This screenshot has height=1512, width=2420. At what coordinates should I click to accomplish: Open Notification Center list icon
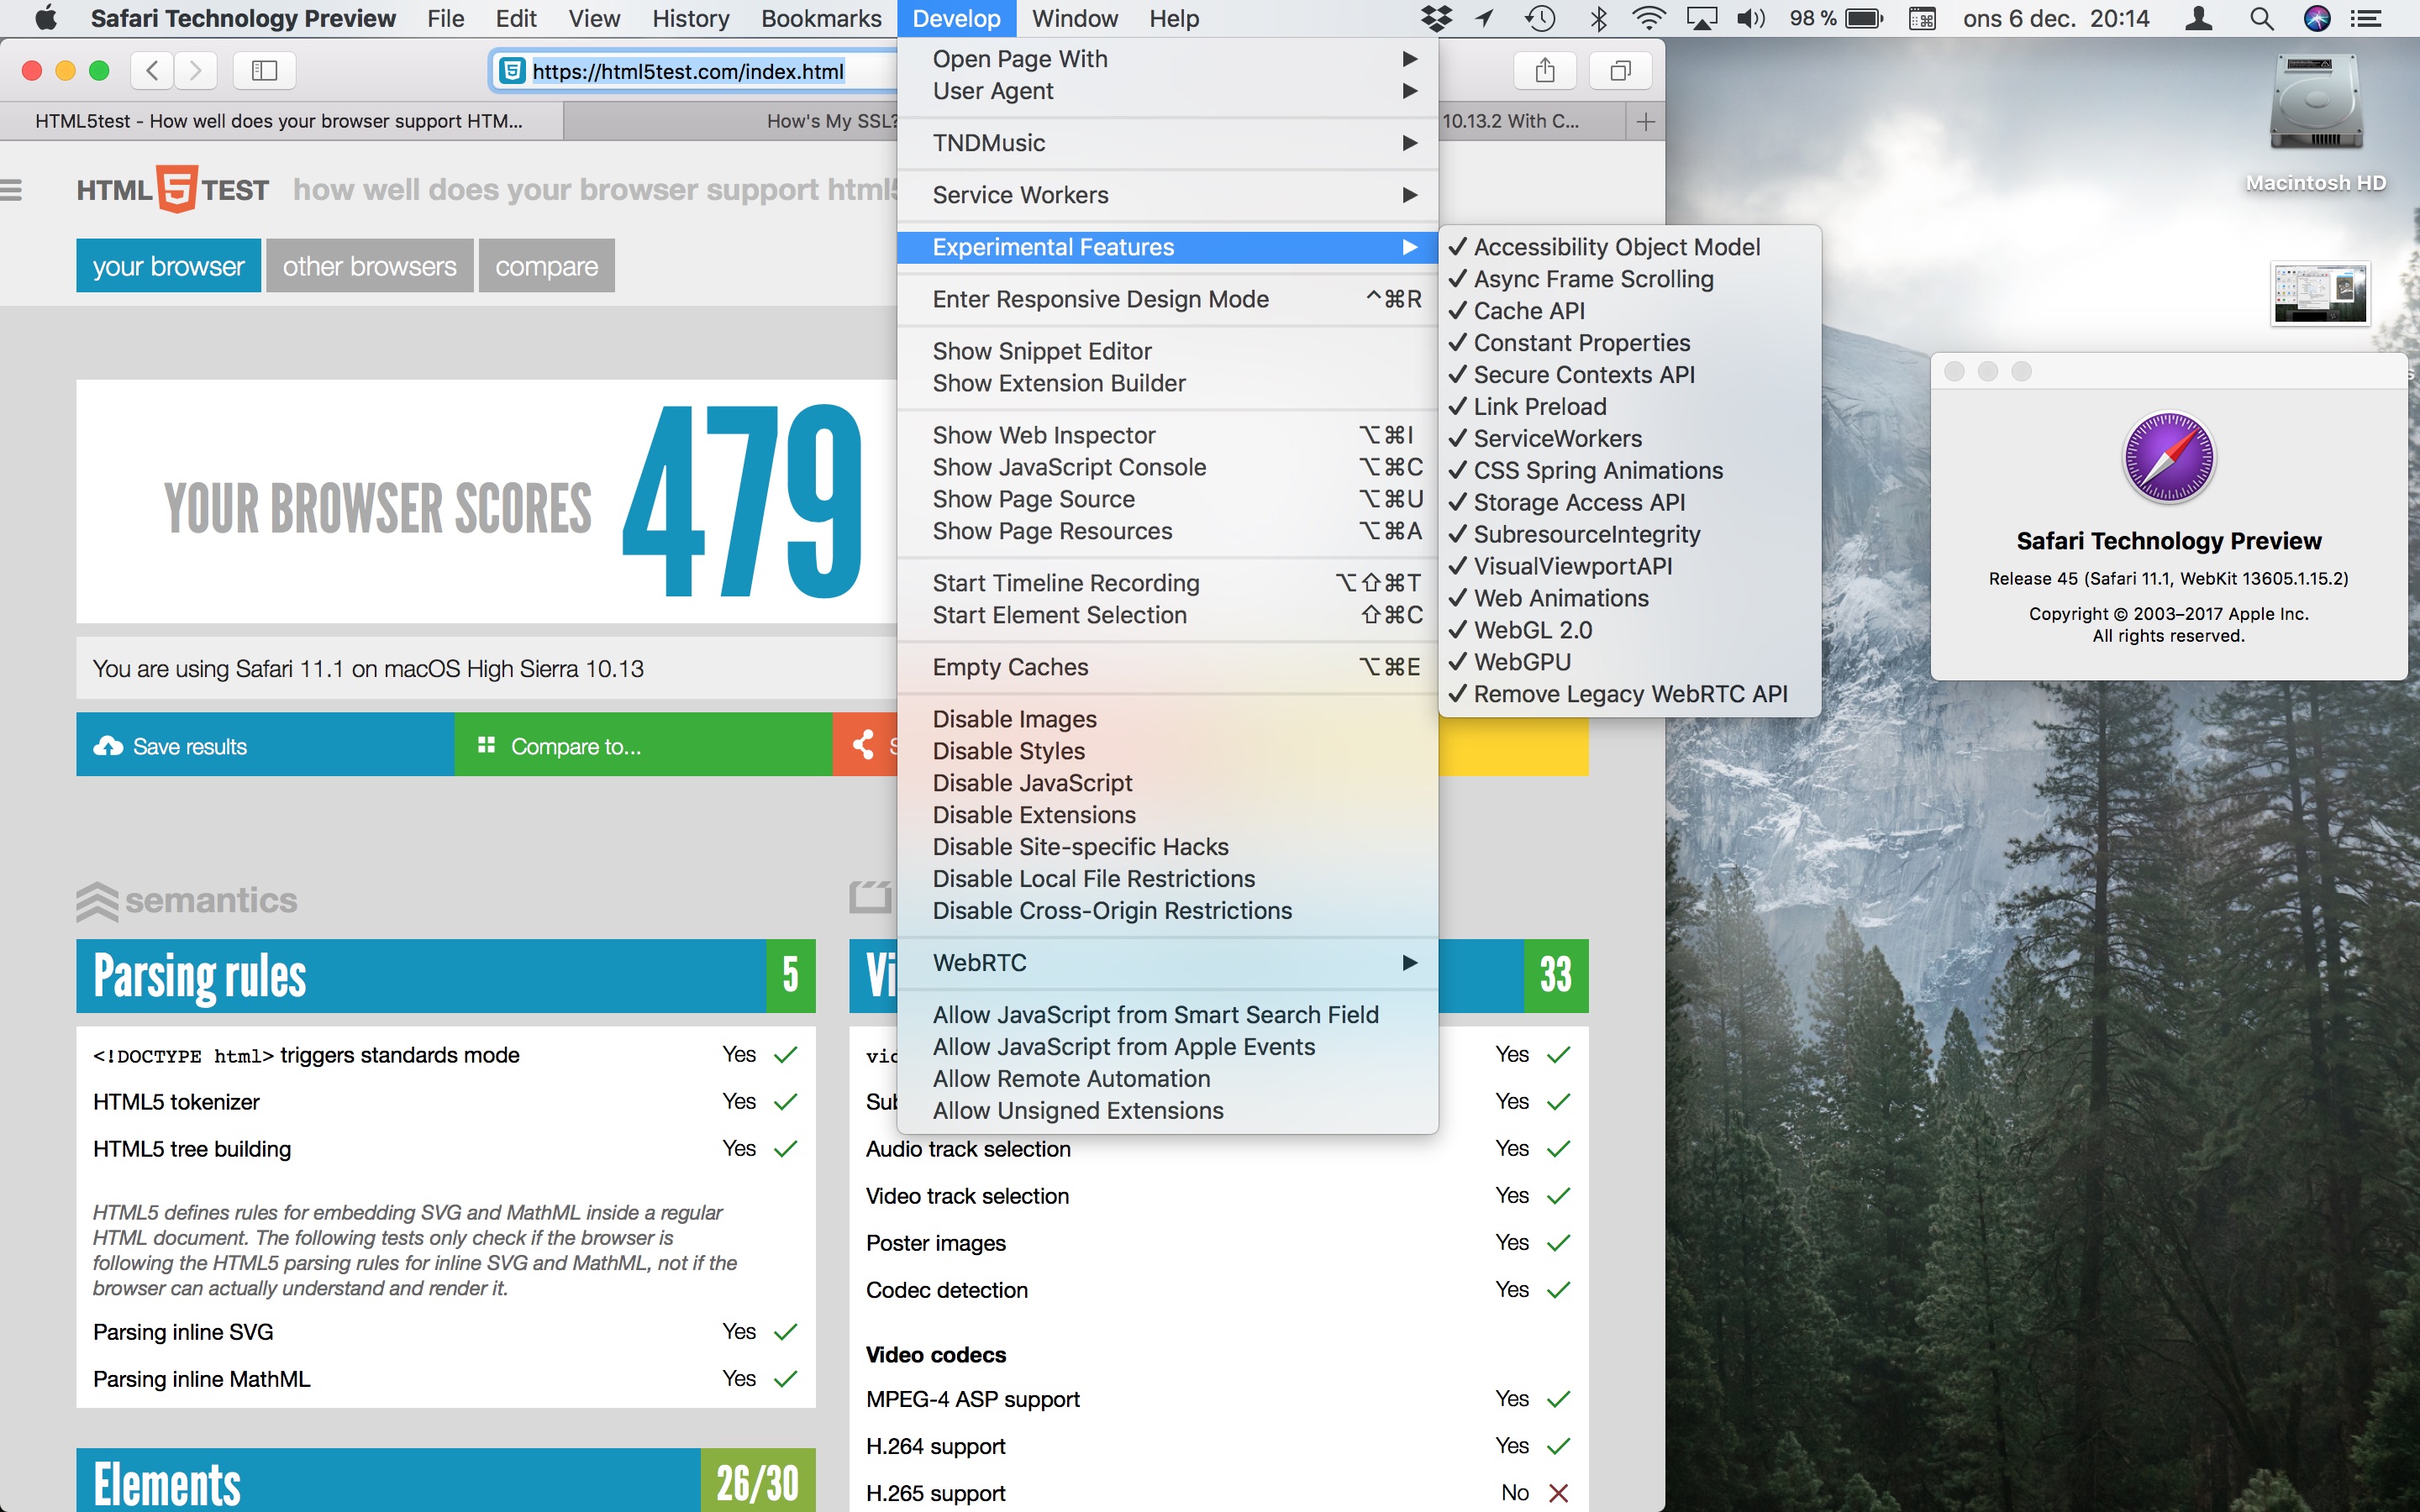coord(2366,18)
